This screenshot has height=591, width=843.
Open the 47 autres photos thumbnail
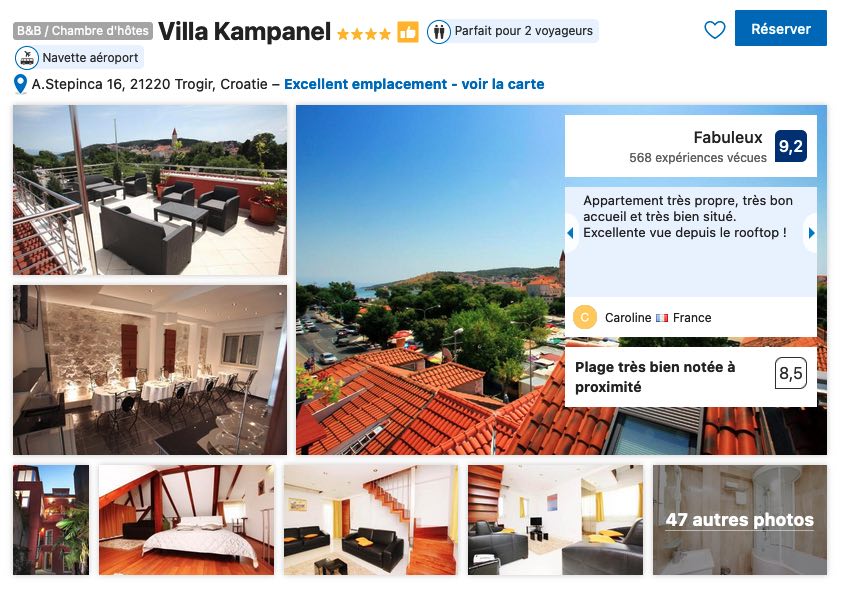740,520
